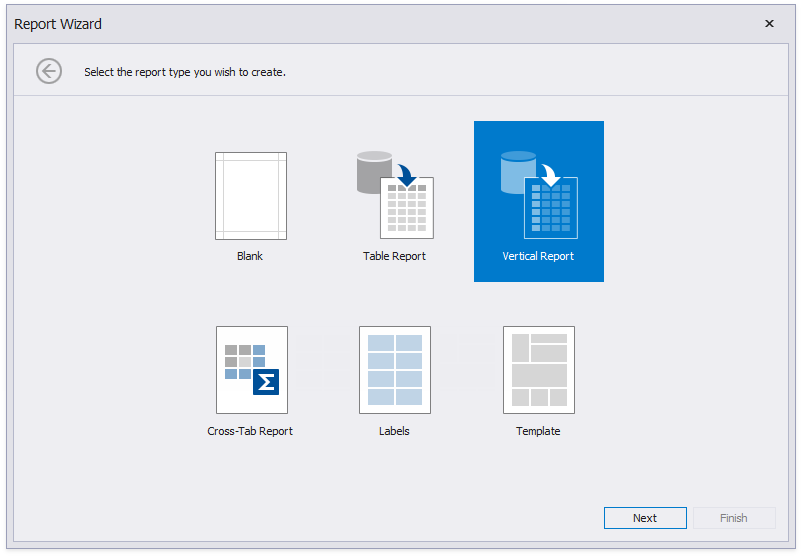Choose the Table Report icon
Screen dimensions: 802x557
(x=395, y=196)
